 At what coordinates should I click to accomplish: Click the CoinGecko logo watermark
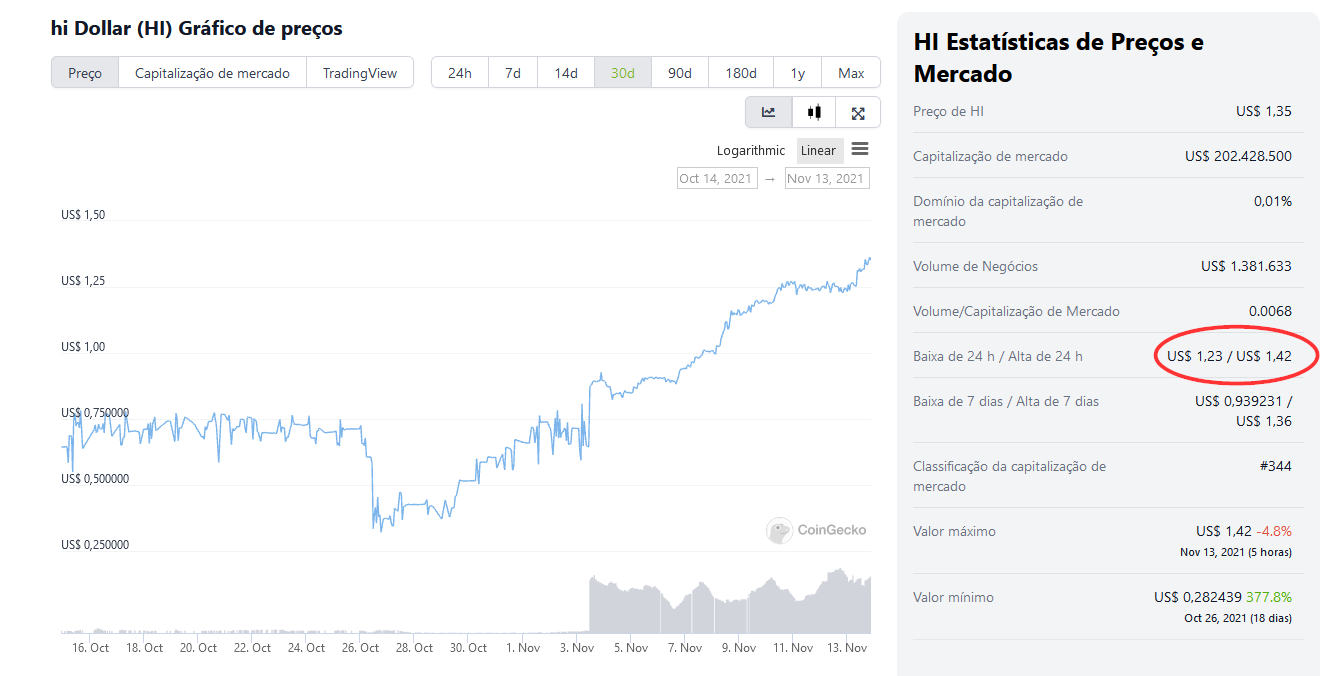tap(817, 530)
